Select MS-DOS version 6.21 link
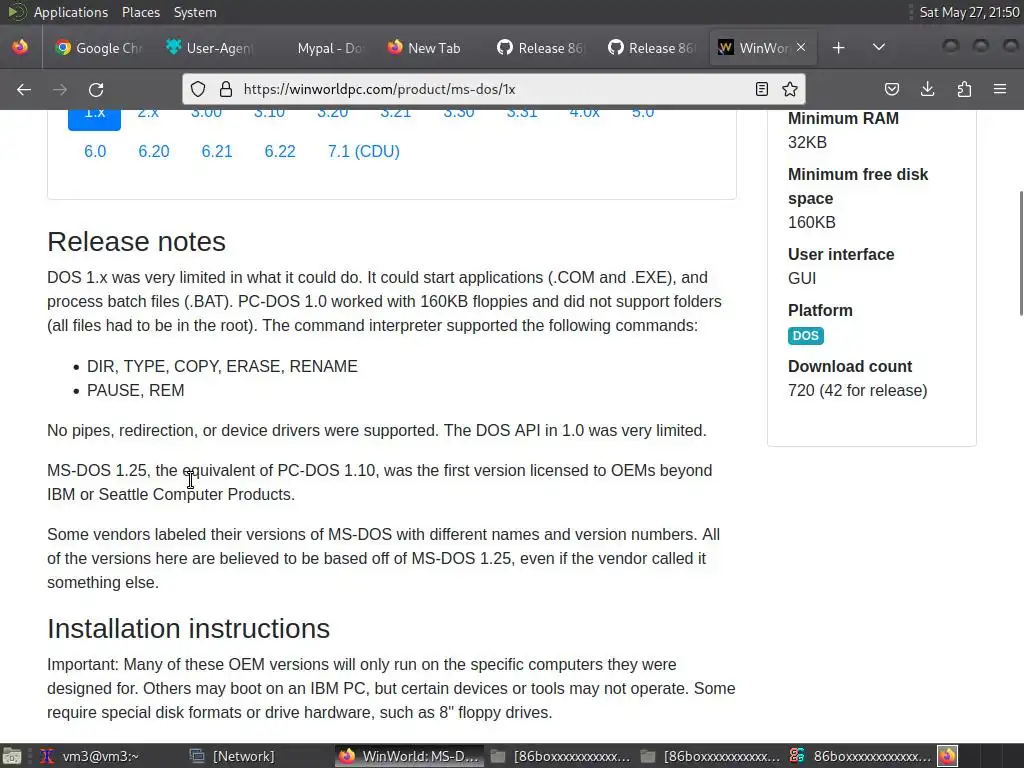 (x=217, y=152)
